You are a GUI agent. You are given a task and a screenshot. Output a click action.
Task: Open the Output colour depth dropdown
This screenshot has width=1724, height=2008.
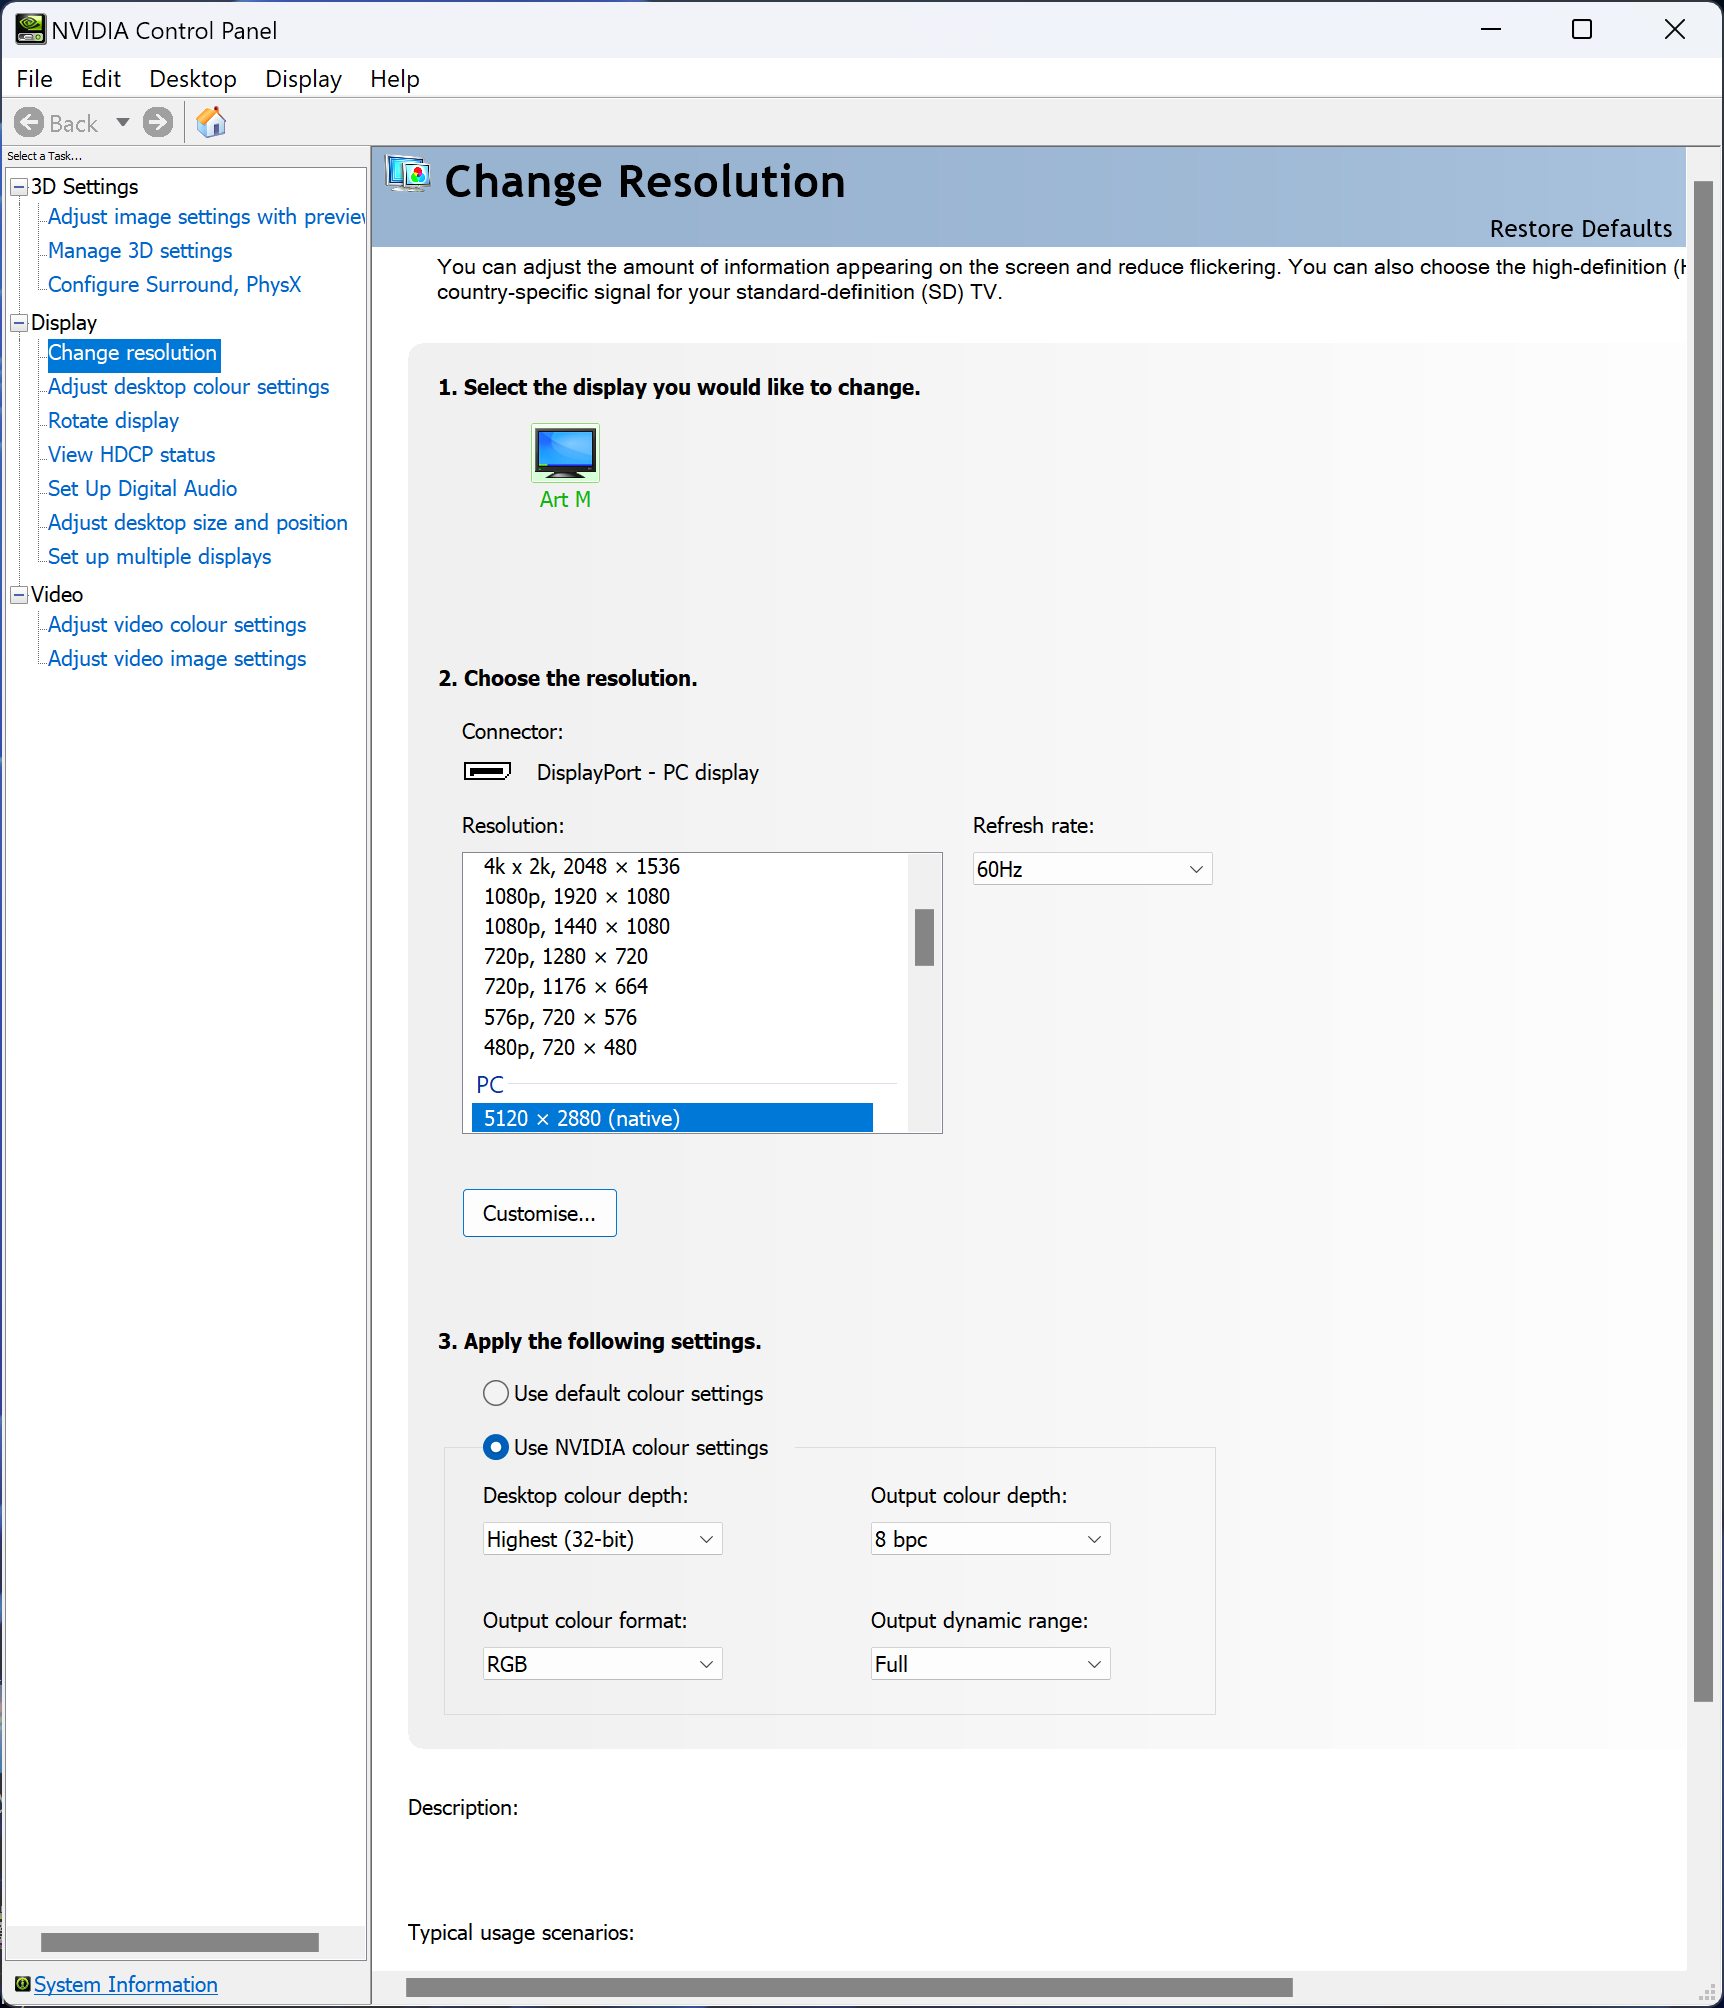(x=990, y=1539)
